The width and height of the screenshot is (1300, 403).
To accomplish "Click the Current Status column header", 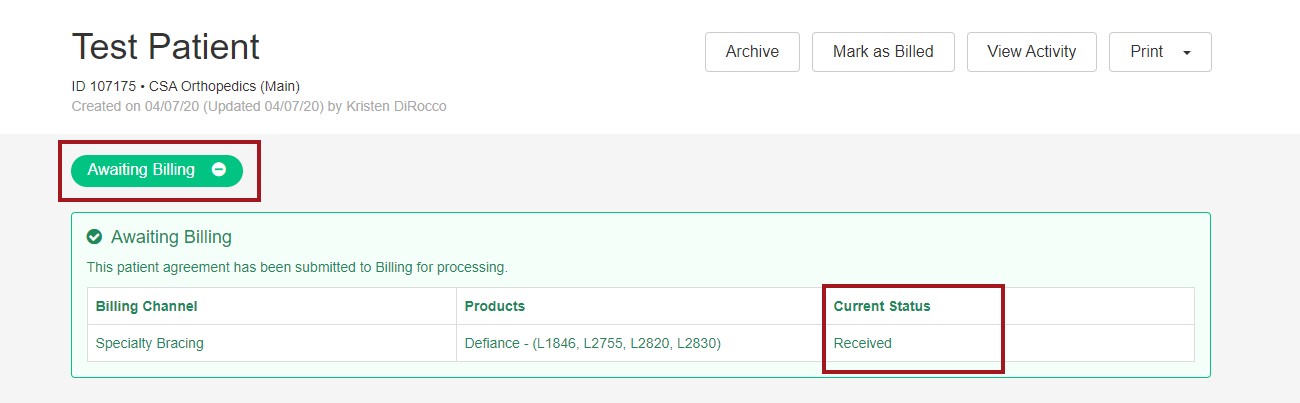I will coord(882,306).
